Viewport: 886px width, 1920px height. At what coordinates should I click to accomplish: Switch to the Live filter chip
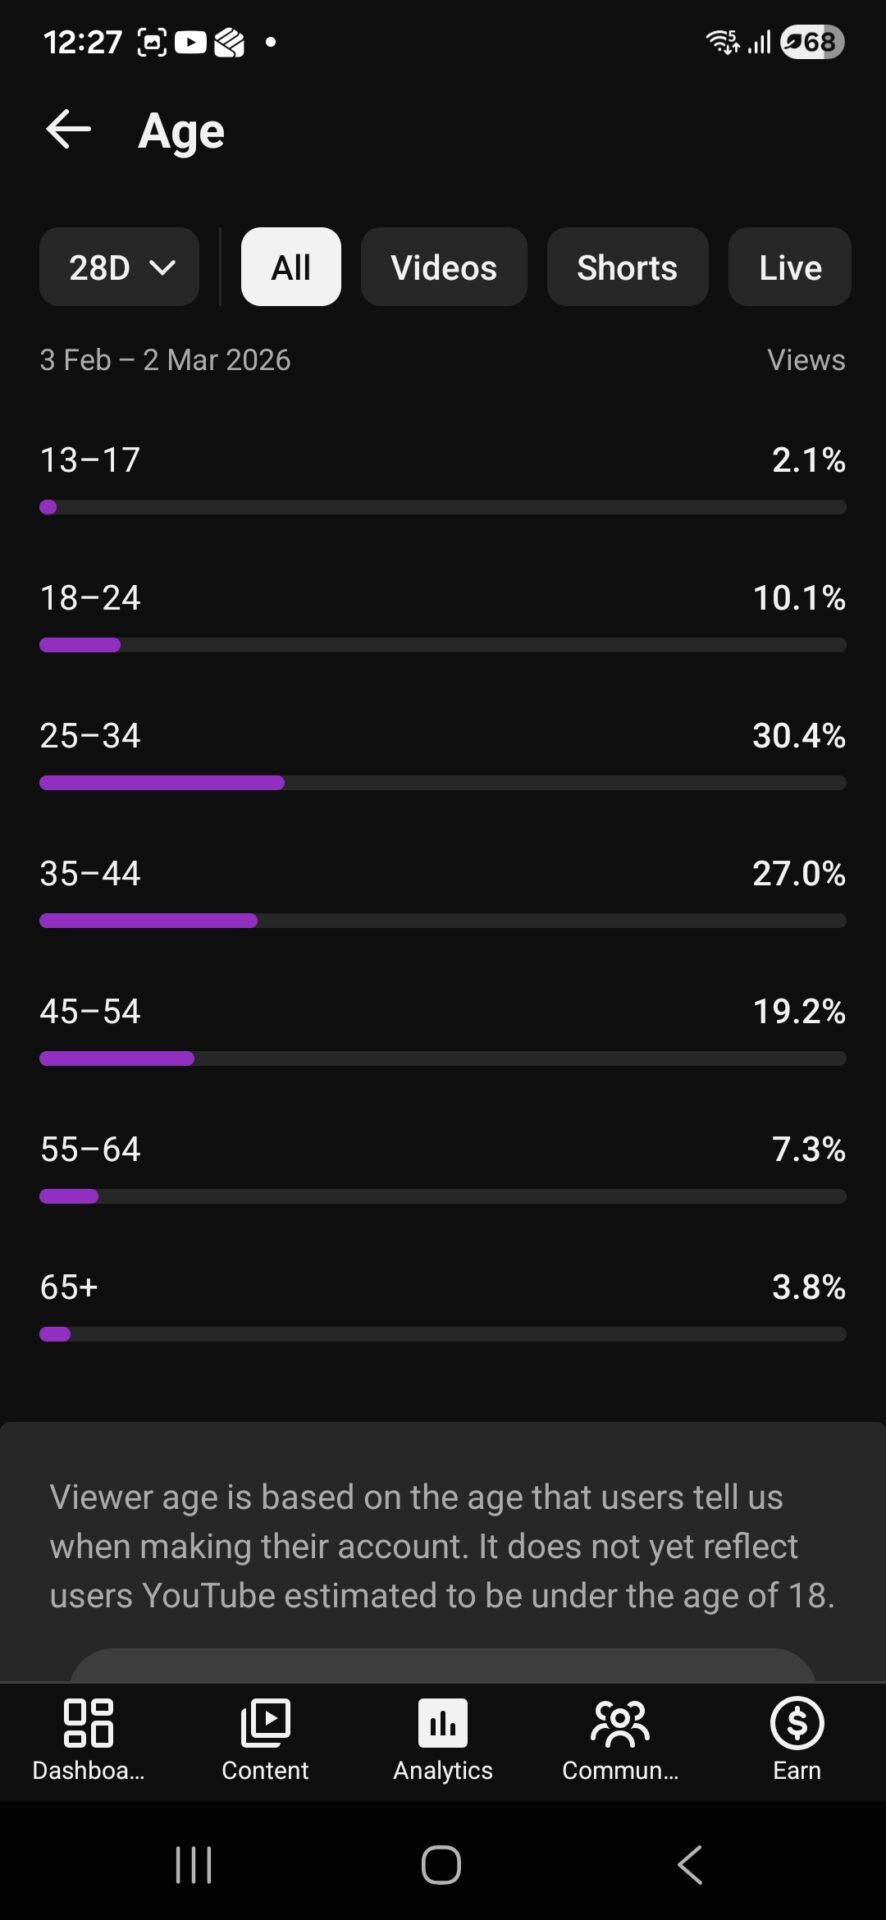tap(789, 267)
